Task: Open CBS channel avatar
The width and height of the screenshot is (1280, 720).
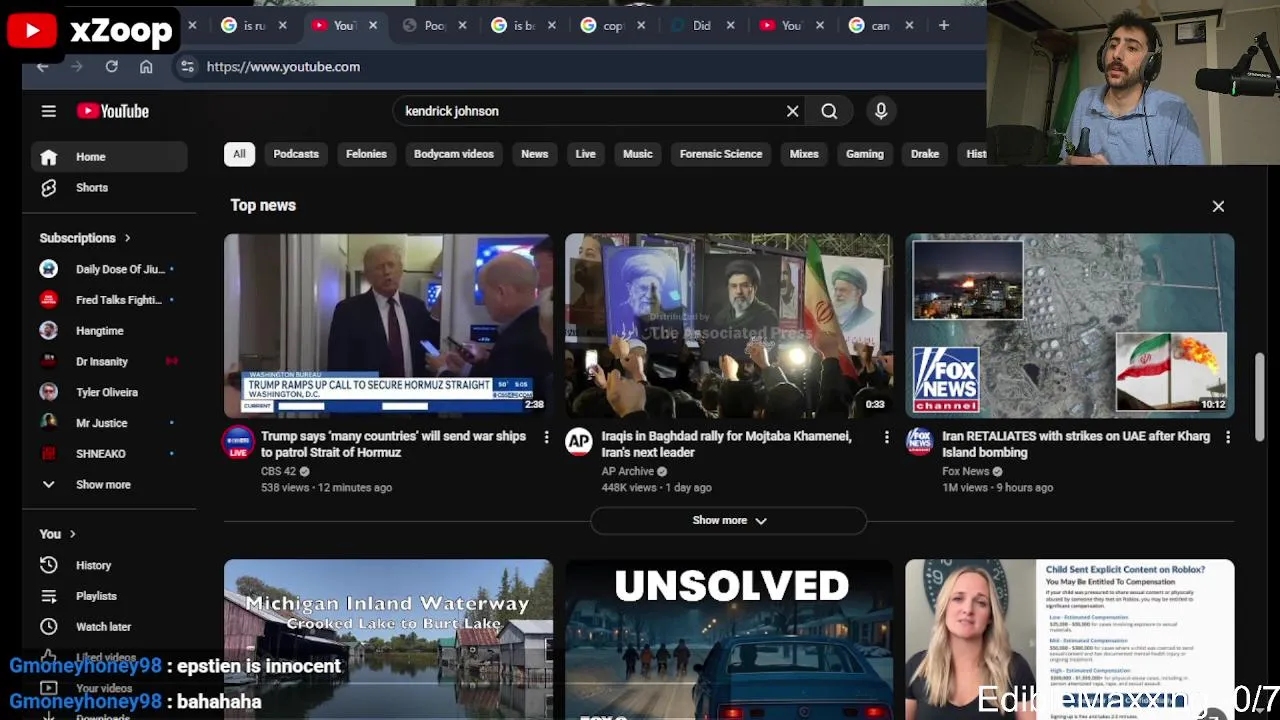Action: [238, 442]
